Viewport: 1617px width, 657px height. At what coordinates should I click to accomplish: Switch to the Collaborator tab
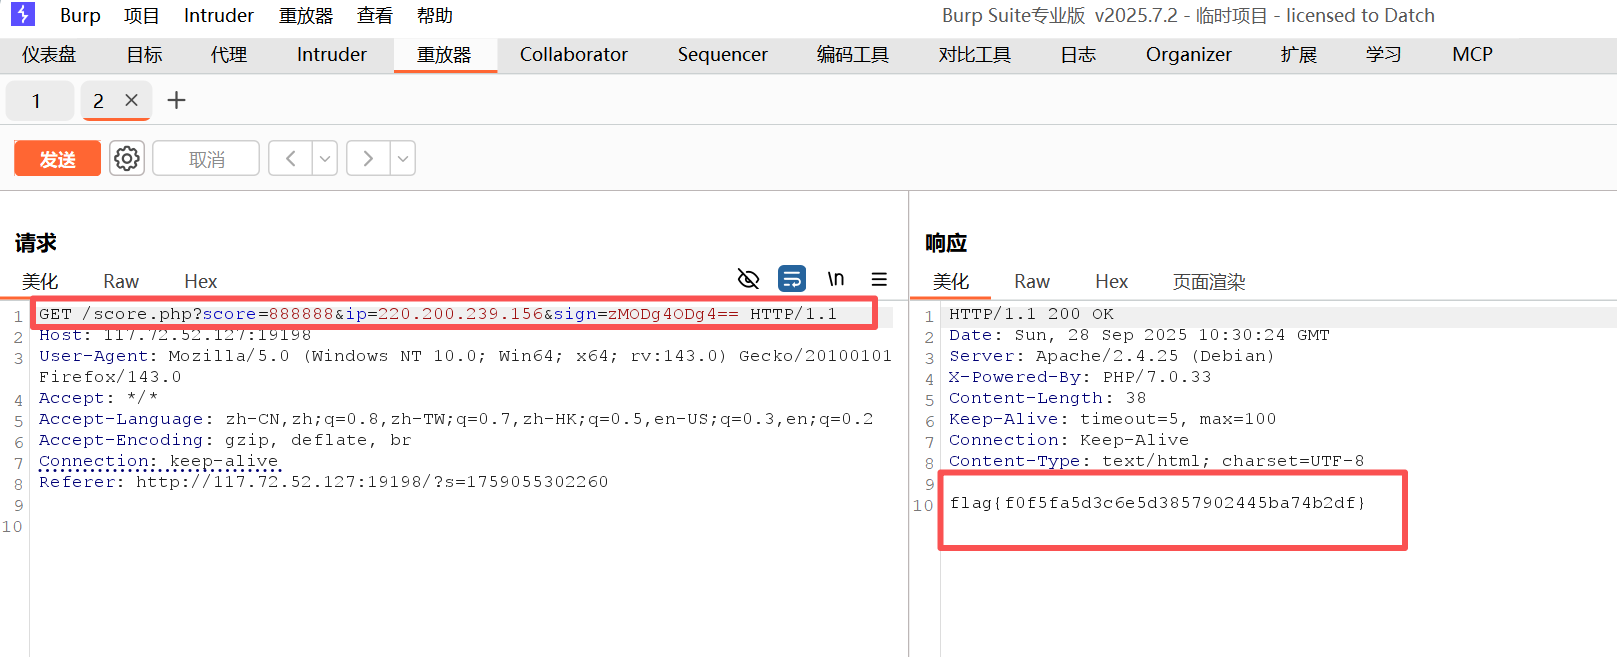click(x=574, y=54)
